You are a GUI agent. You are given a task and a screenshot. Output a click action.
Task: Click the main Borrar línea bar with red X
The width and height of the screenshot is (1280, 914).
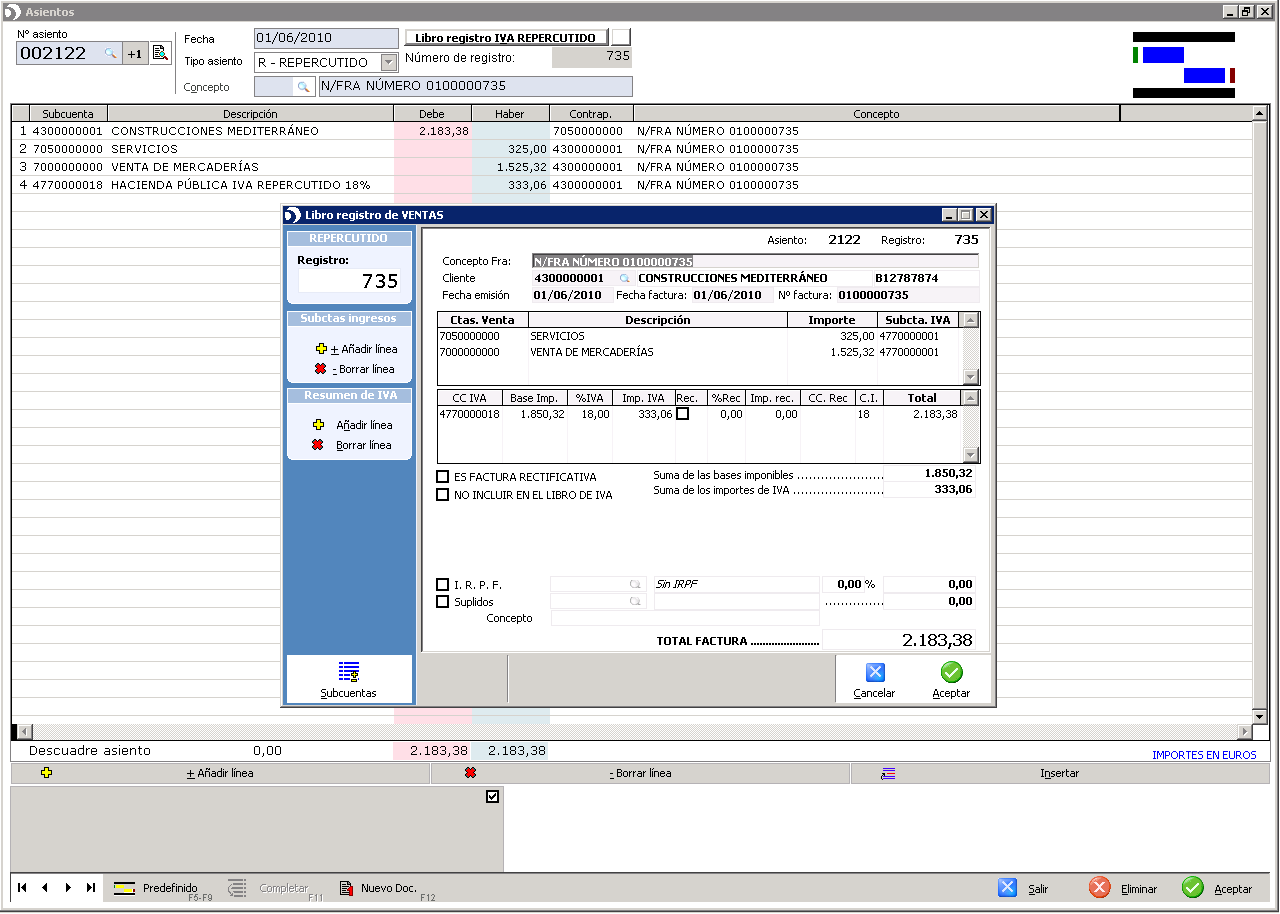pyautogui.click(x=640, y=773)
